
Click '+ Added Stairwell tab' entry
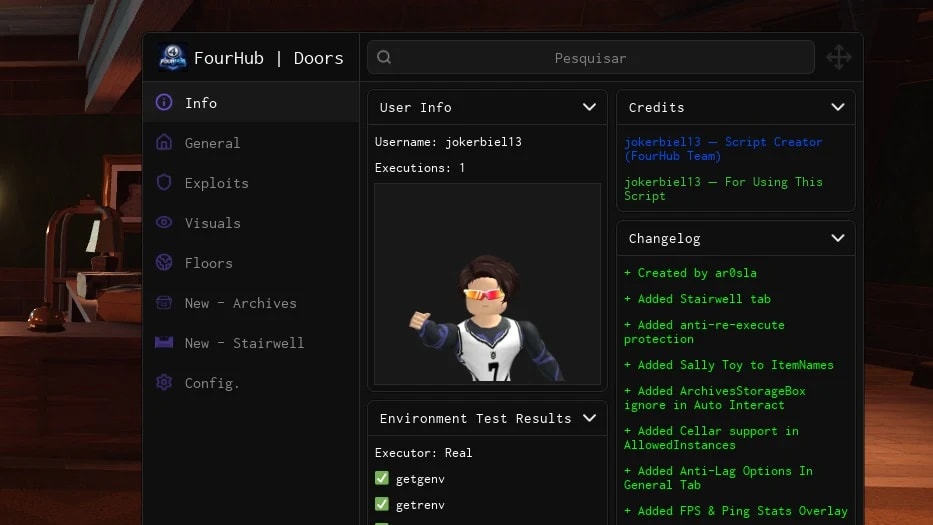(x=697, y=299)
